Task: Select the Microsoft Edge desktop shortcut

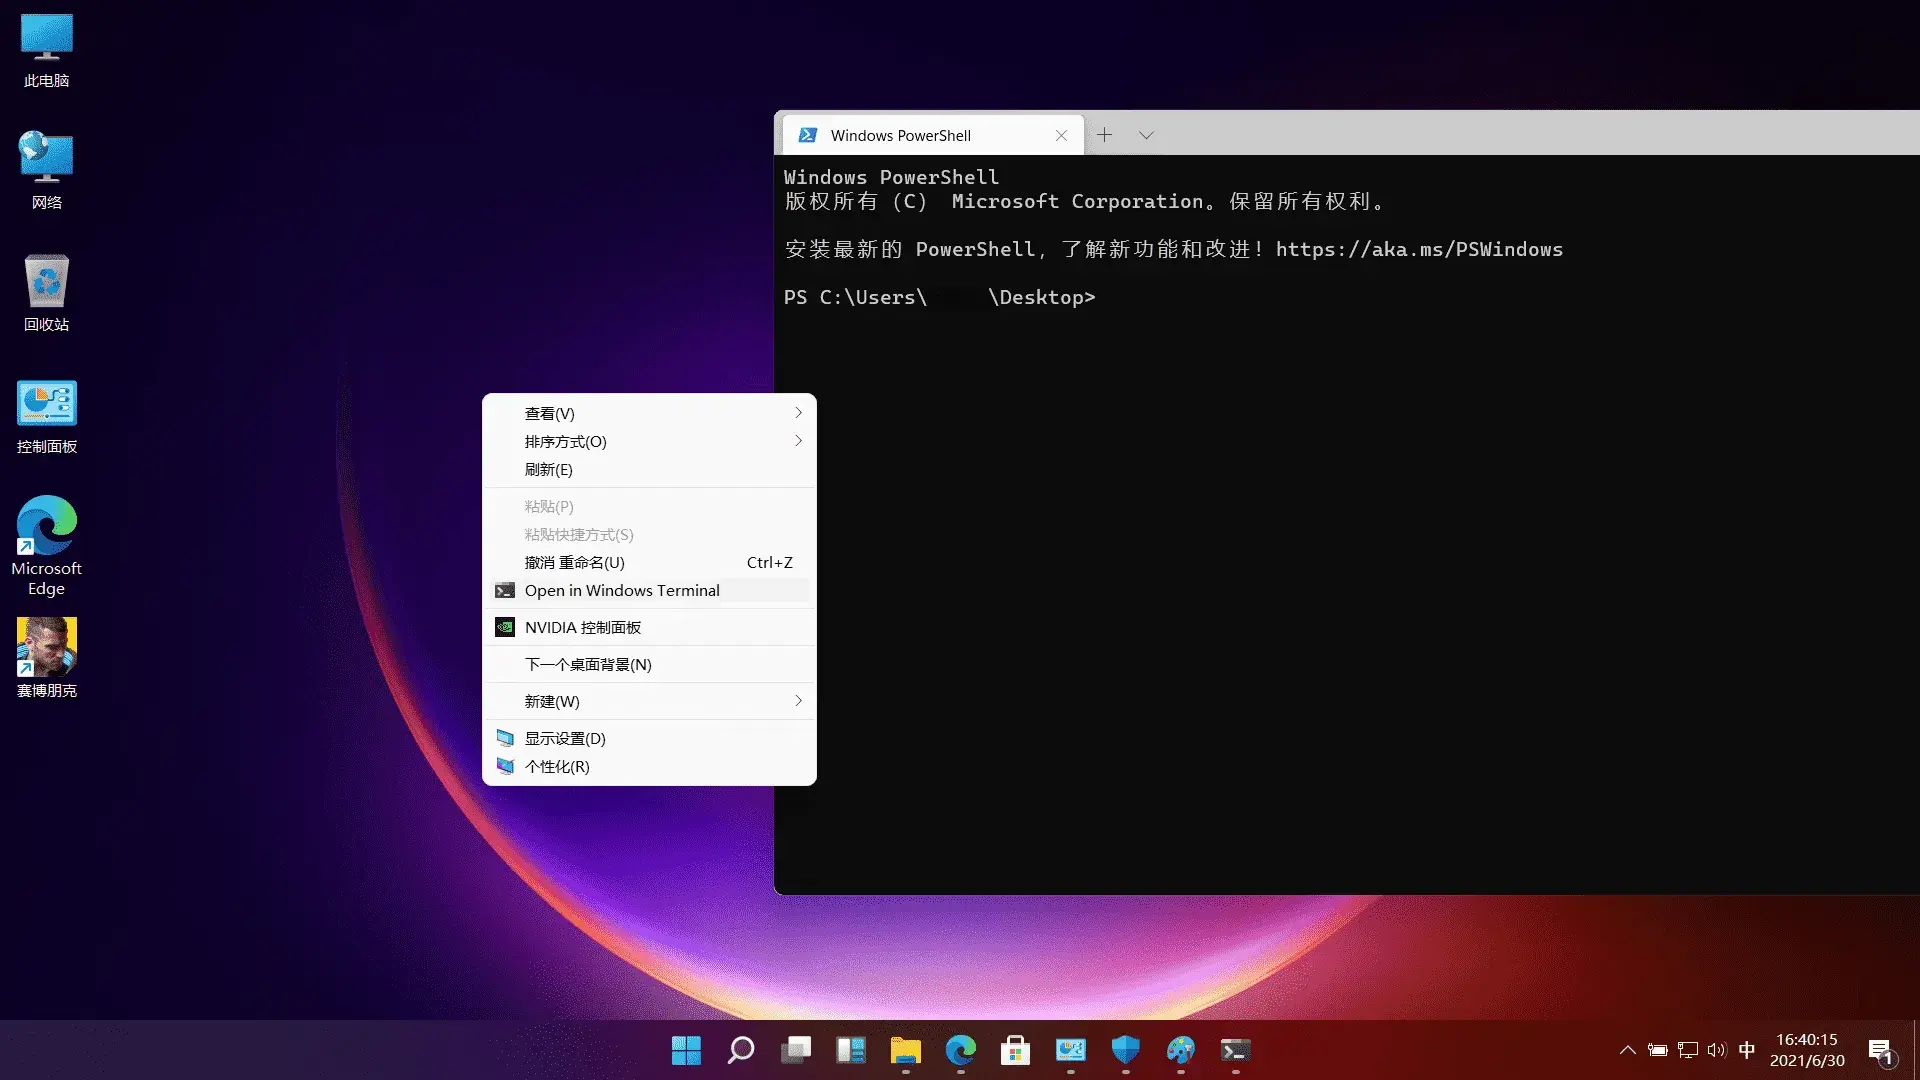Action: point(46,546)
